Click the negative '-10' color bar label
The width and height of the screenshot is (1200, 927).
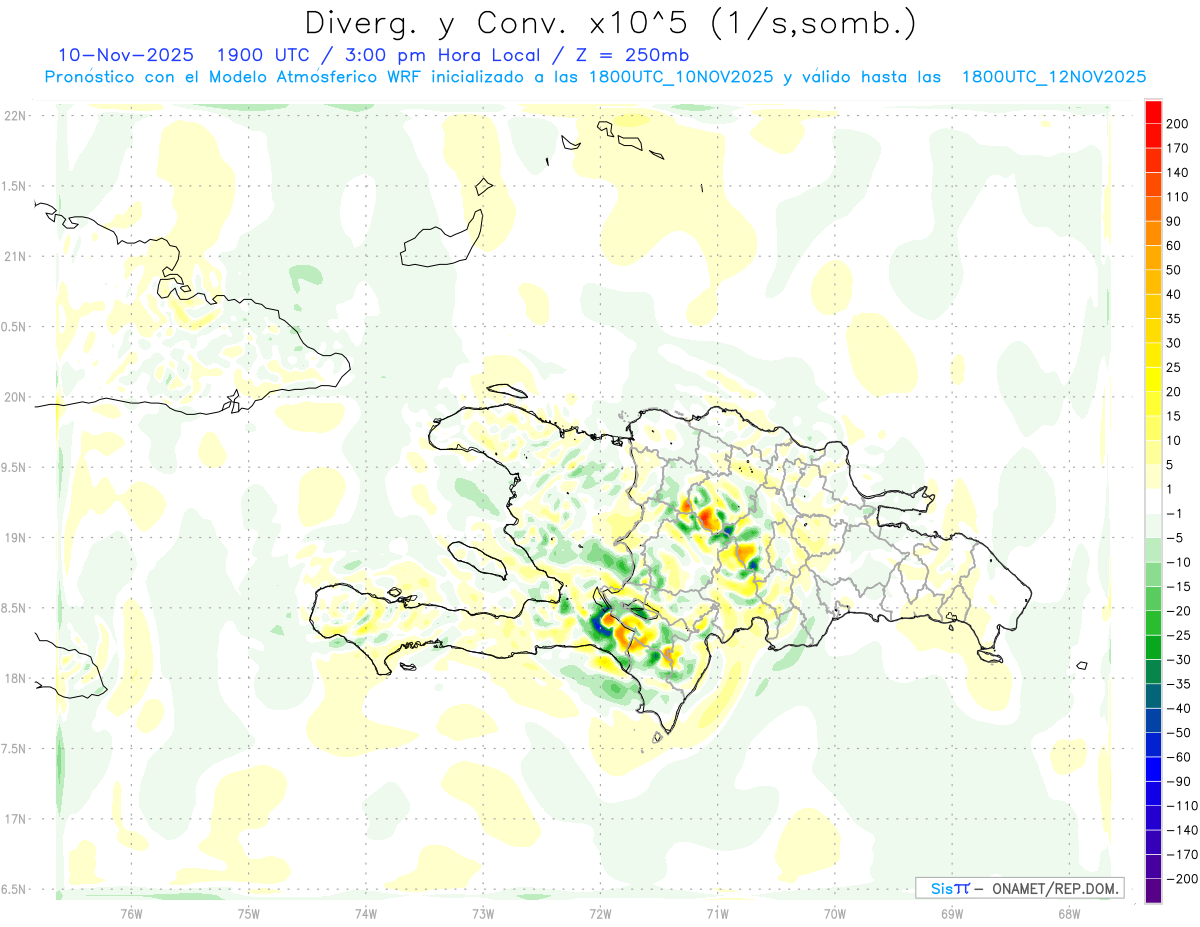point(1178,563)
